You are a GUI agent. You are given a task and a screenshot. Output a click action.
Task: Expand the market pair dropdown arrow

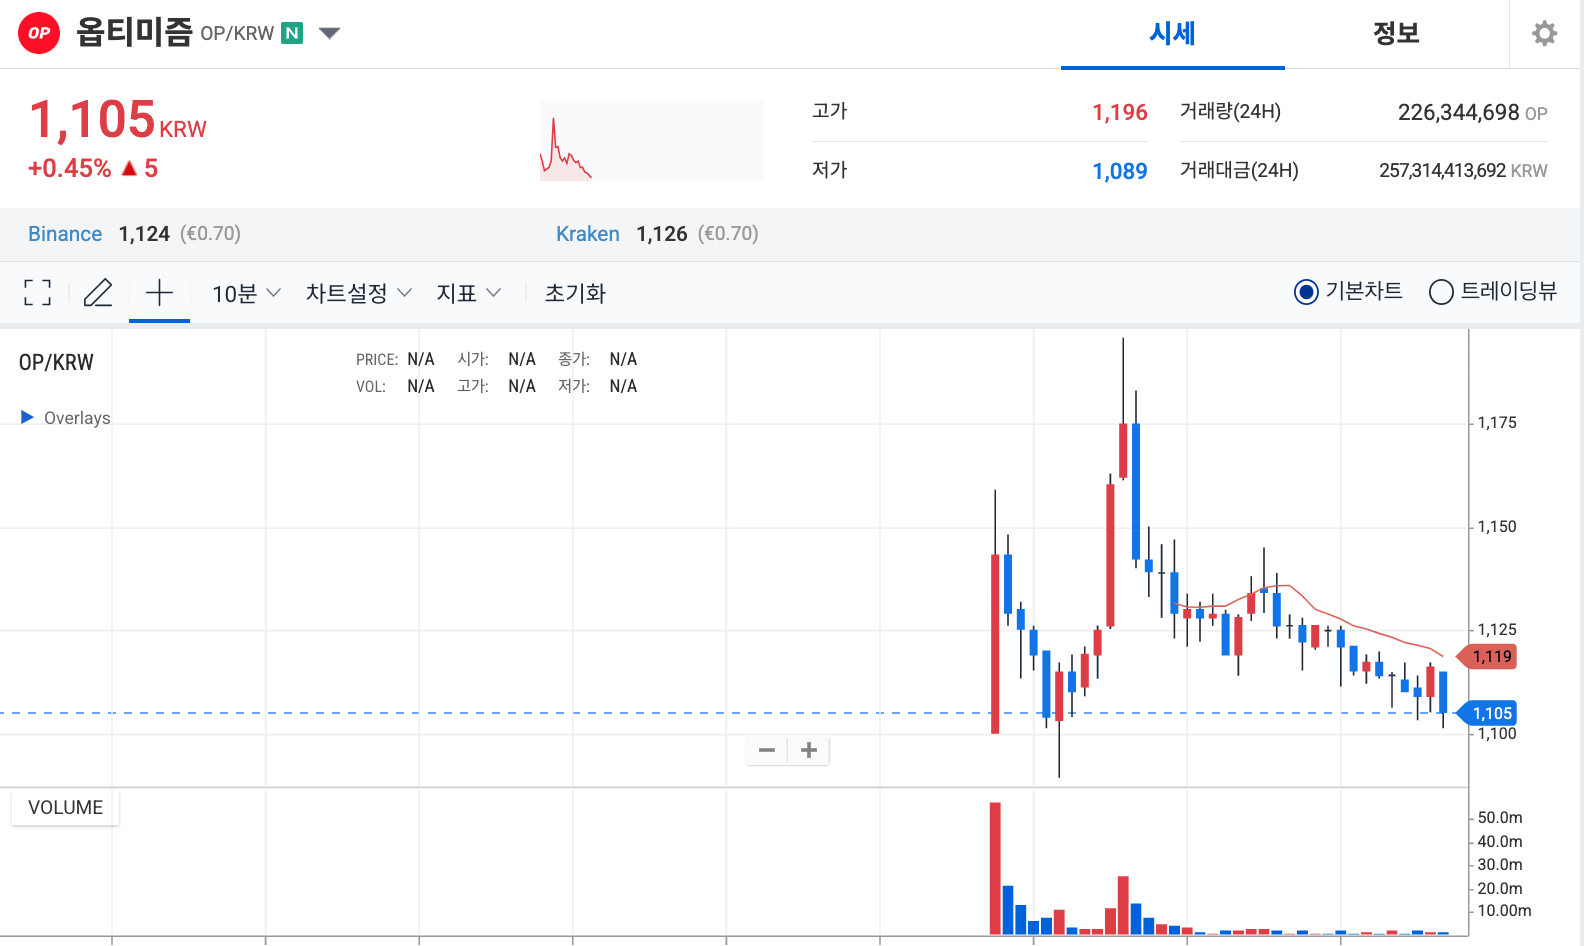point(329,33)
